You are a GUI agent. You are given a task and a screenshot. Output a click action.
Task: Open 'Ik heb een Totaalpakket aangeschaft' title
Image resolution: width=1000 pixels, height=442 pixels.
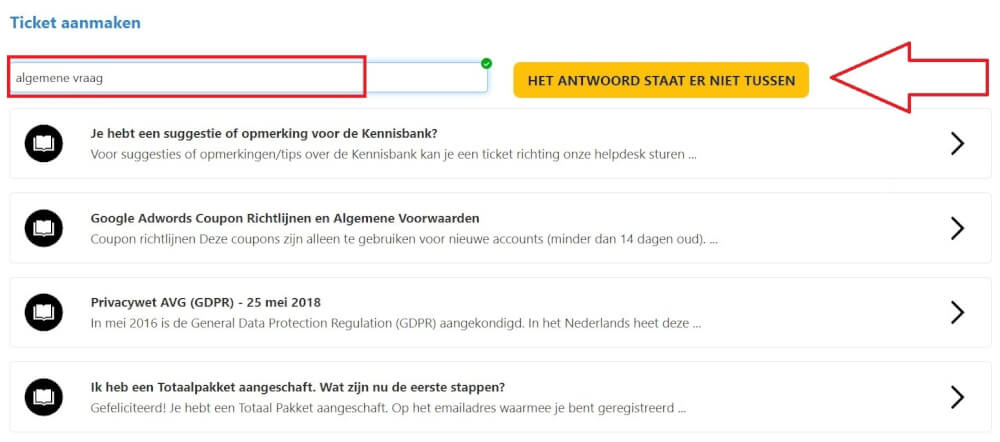[298, 387]
